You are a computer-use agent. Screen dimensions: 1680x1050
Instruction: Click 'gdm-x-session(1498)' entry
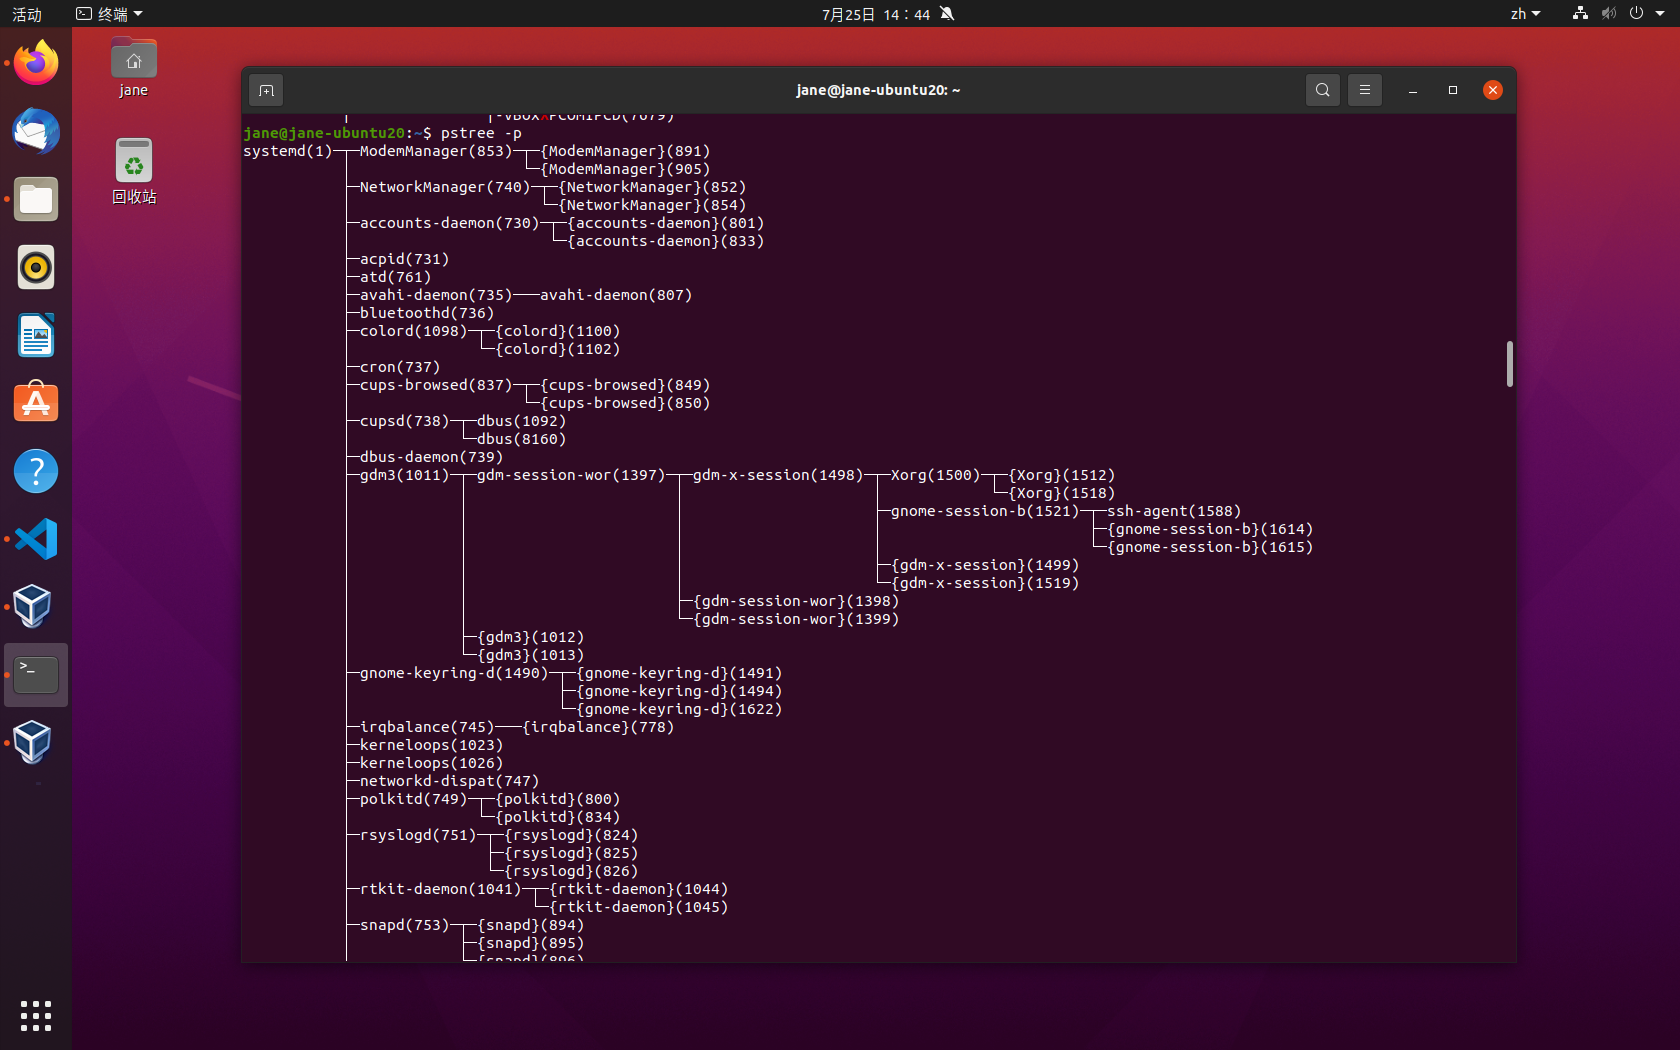pos(778,475)
